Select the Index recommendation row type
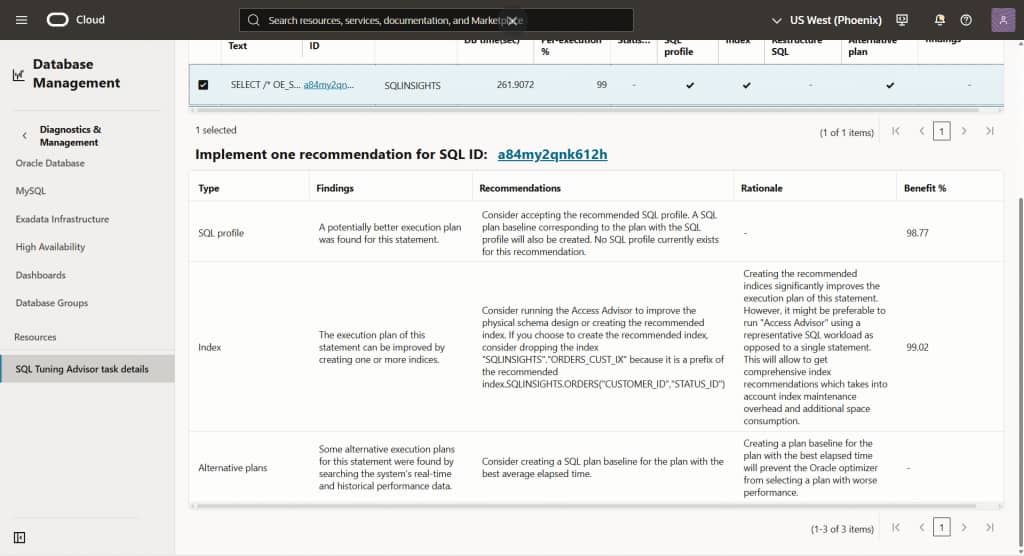1024x556 pixels. [210, 347]
